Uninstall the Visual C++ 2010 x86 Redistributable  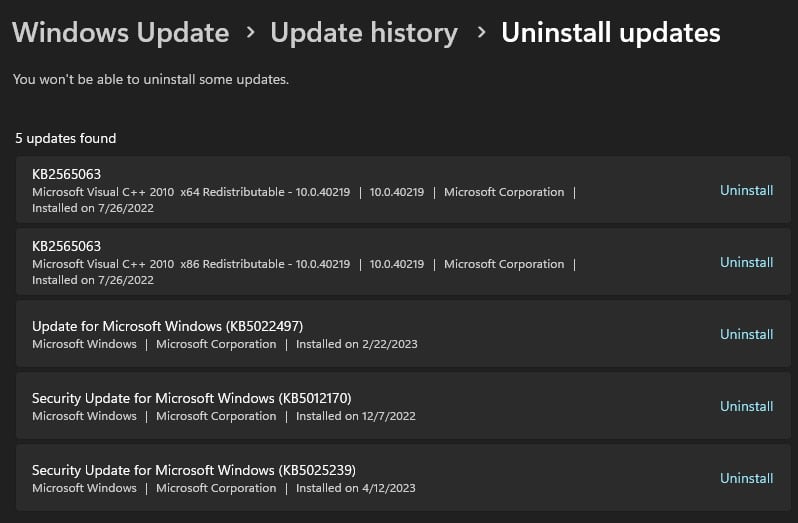coord(746,262)
